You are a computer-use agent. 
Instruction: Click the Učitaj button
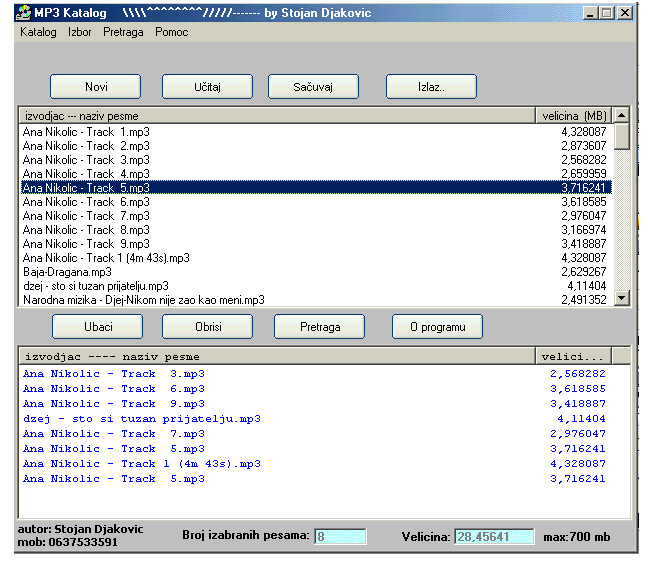[x=207, y=87]
